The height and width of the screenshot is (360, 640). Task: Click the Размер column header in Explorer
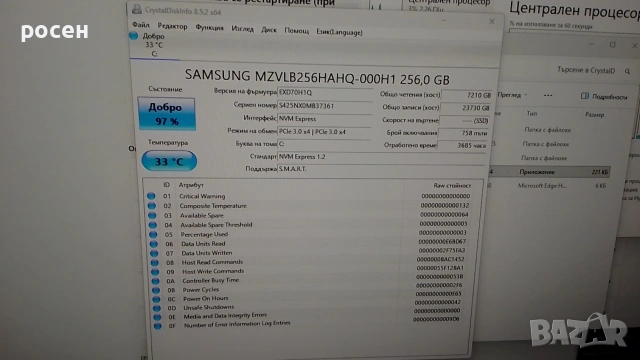pos(594,115)
